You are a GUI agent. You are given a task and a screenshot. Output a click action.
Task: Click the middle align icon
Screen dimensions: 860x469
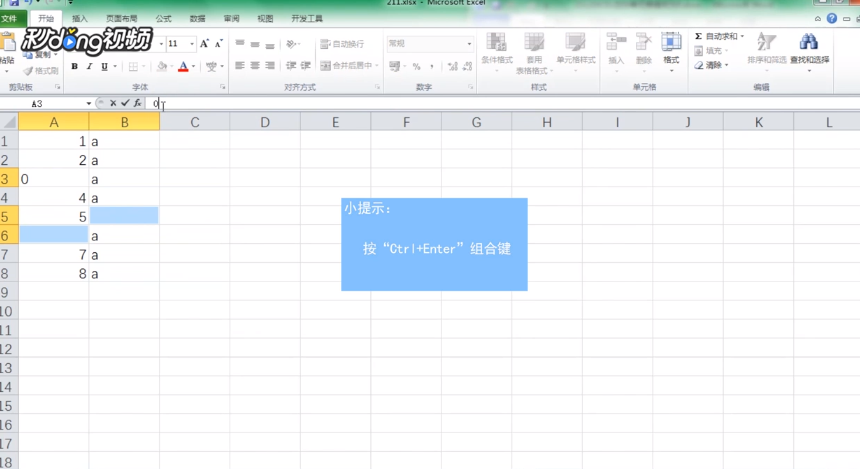coord(255,43)
